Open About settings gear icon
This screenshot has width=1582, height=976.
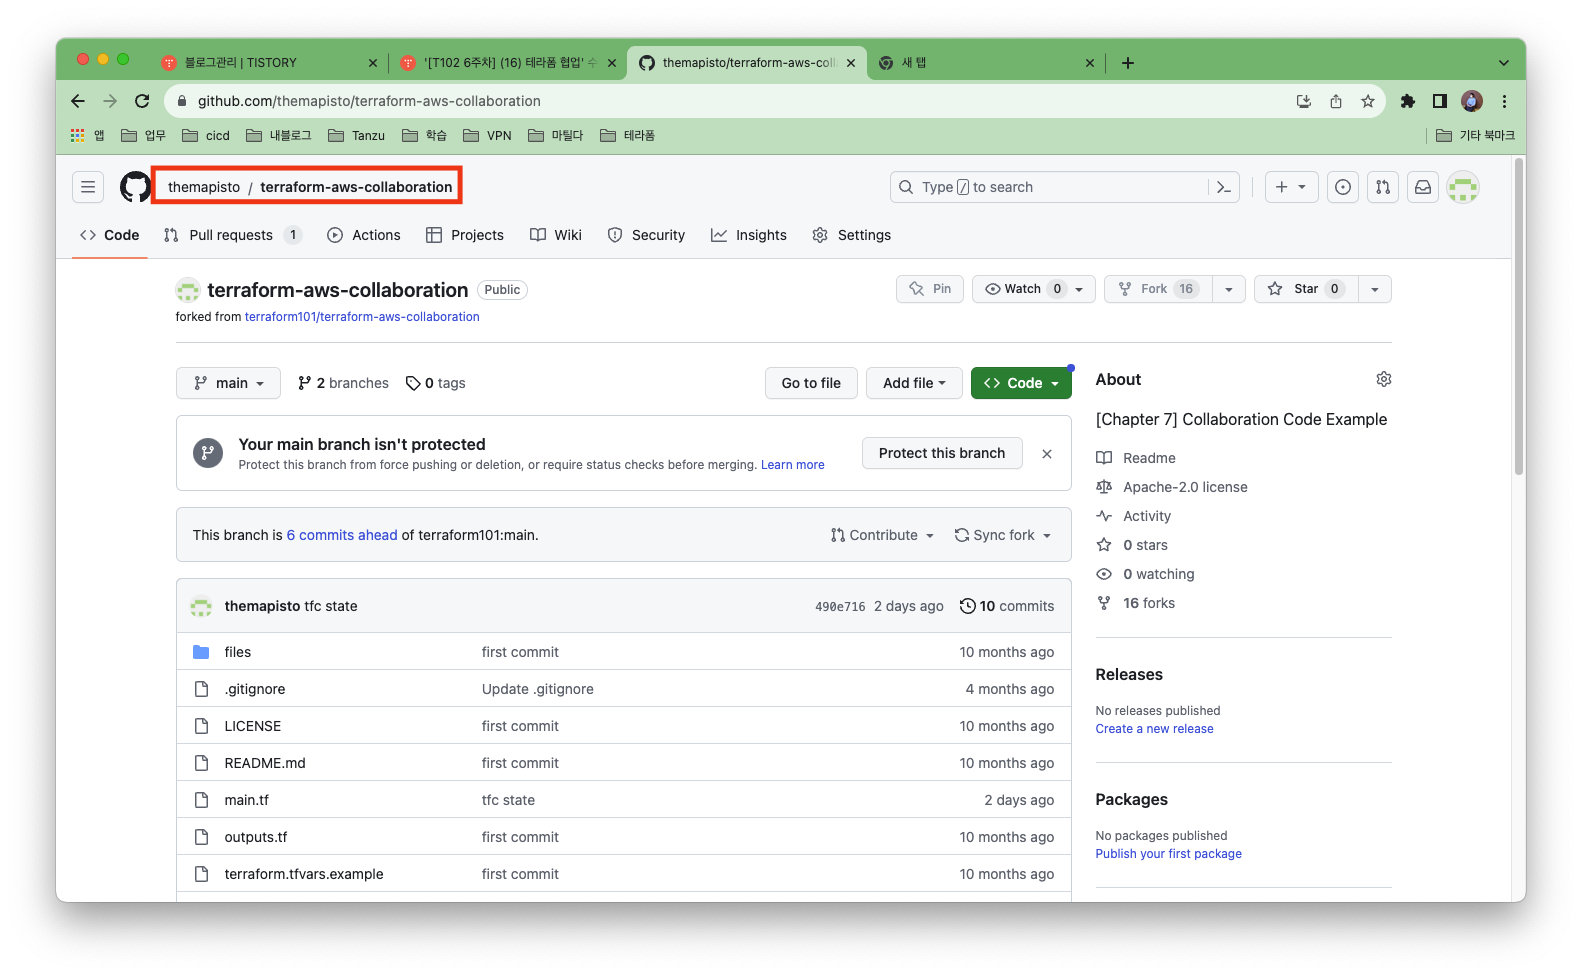[x=1384, y=379]
